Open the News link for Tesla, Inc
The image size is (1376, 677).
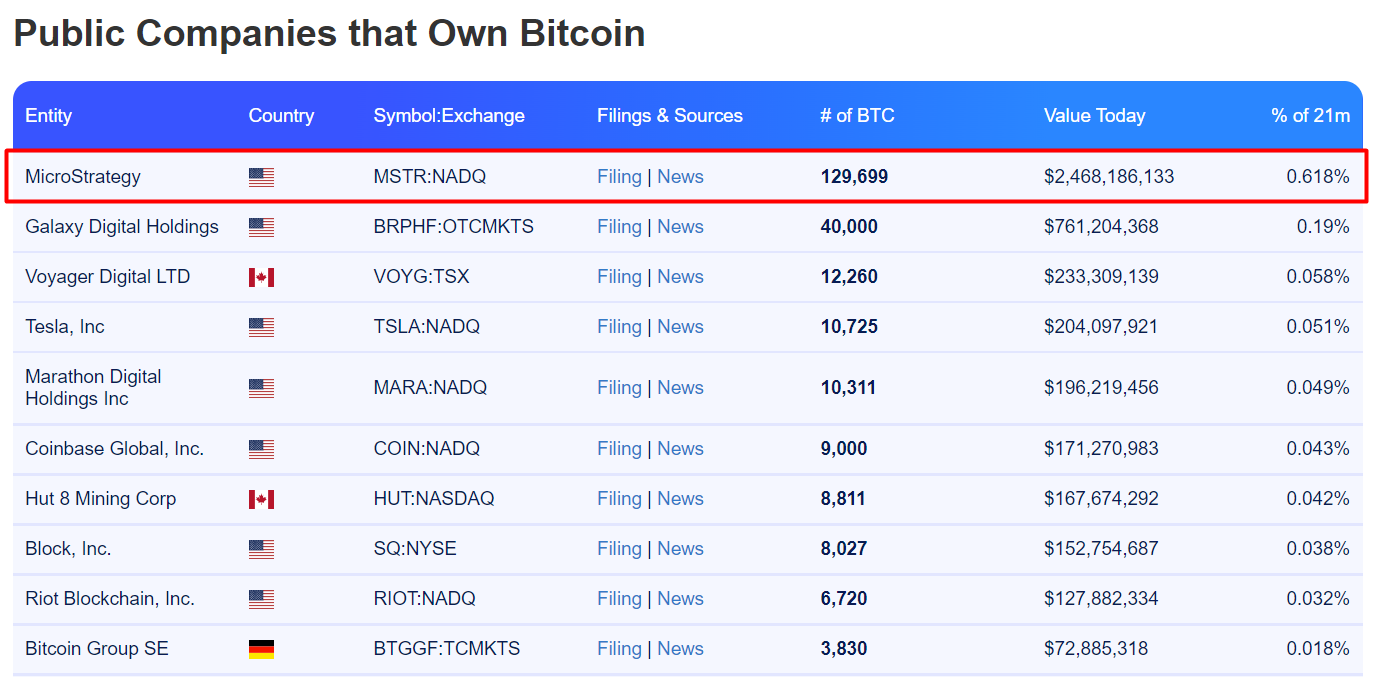(x=680, y=327)
